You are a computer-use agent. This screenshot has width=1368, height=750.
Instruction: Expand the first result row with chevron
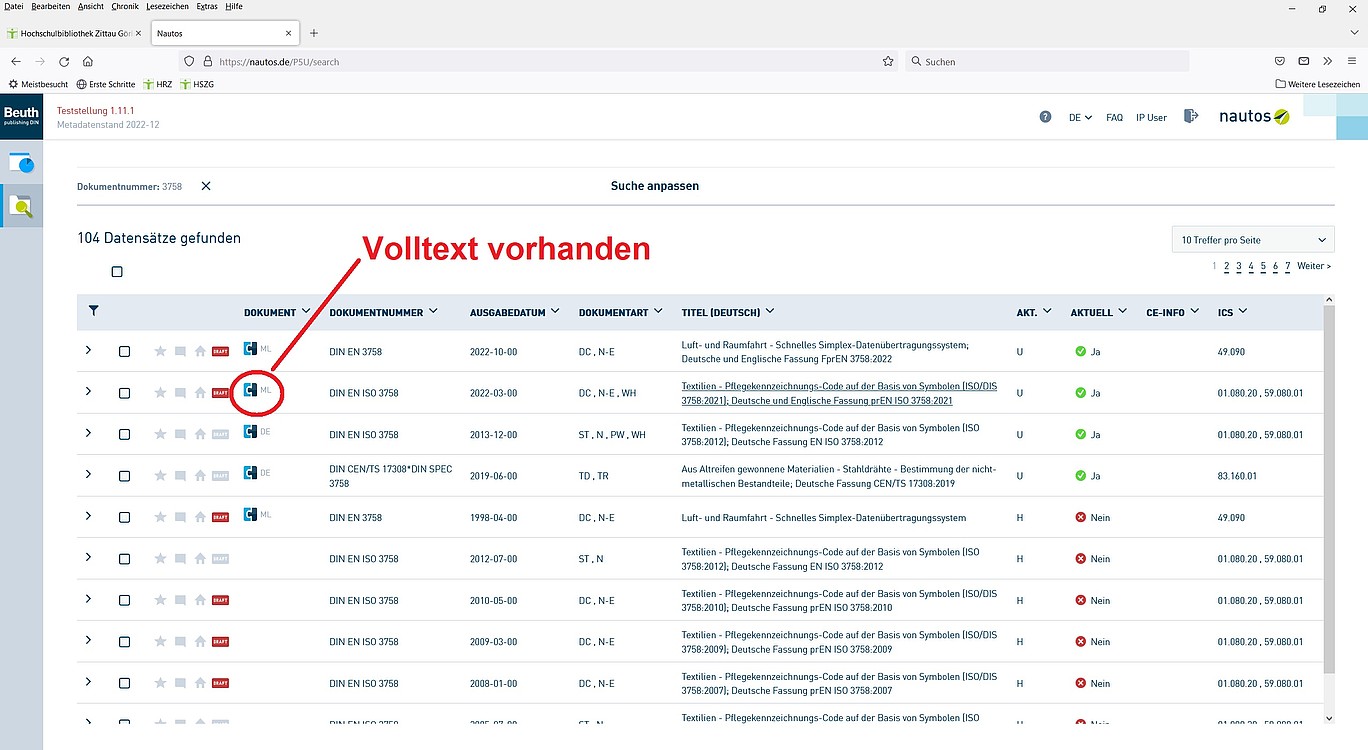88,351
